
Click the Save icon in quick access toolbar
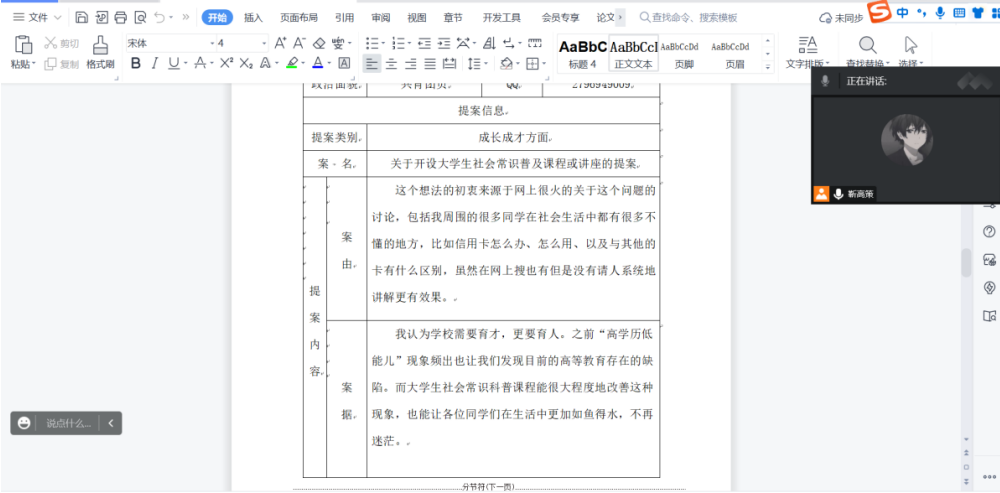(x=82, y=17)
